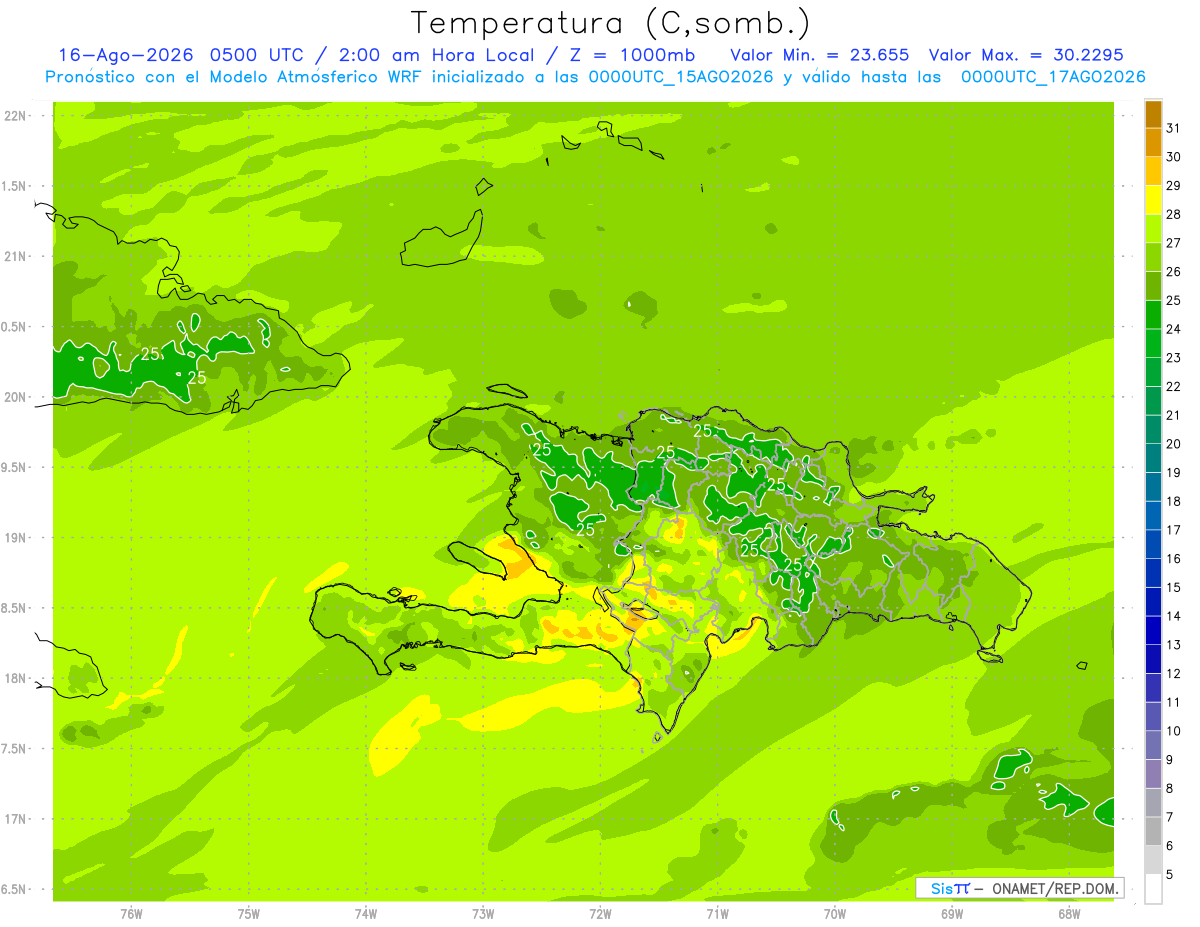Click the "18N" latitude label
Viewport: 1200px width, 927px height.
pos(15,679)
